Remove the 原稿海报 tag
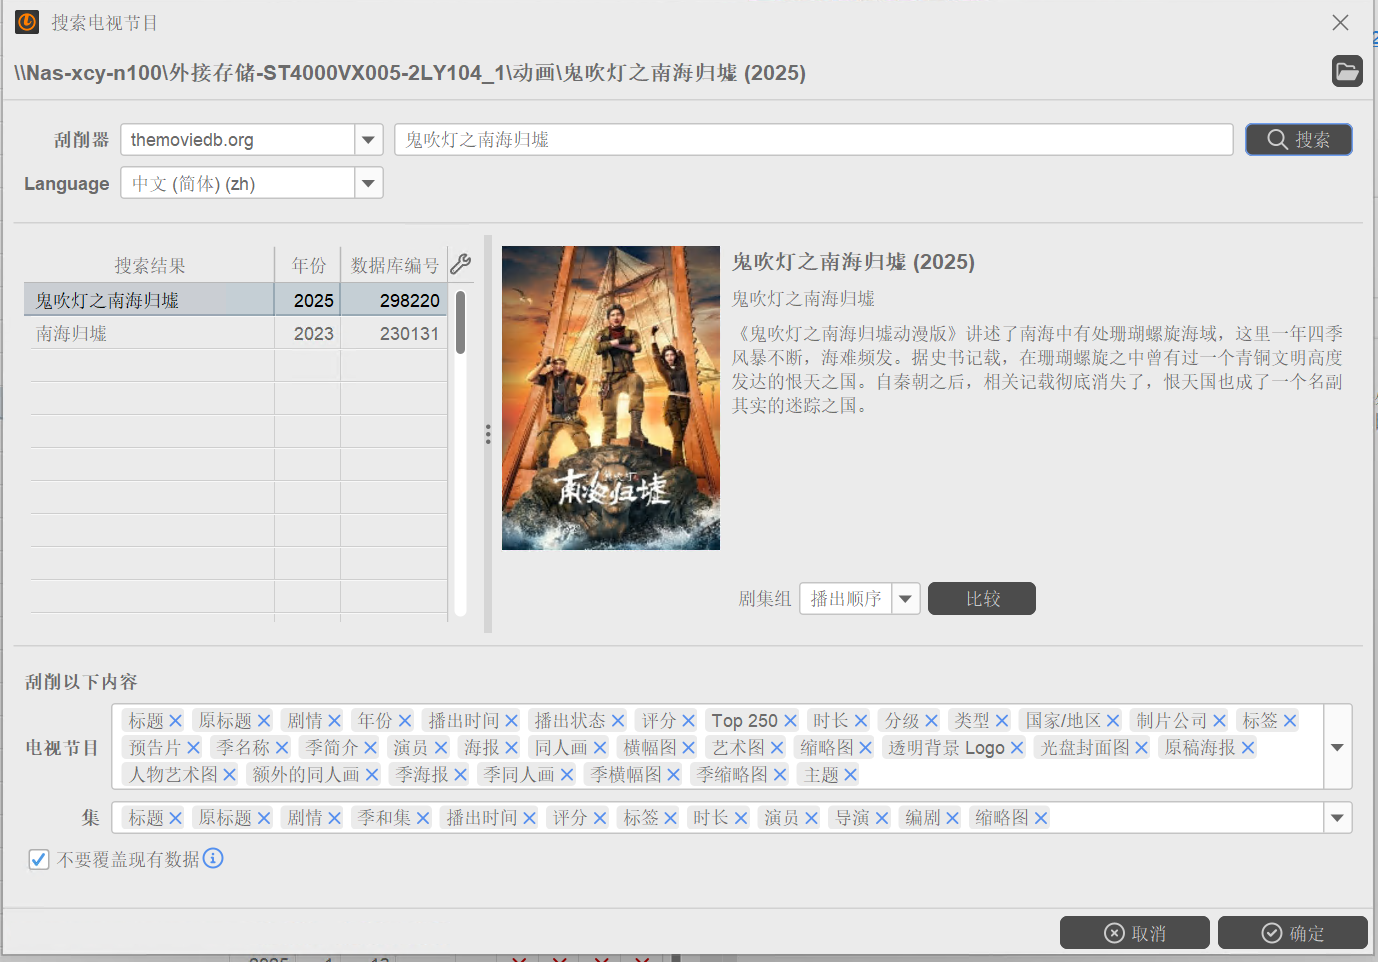The width and height of the screenshot is (1378, 962). 1248,747
